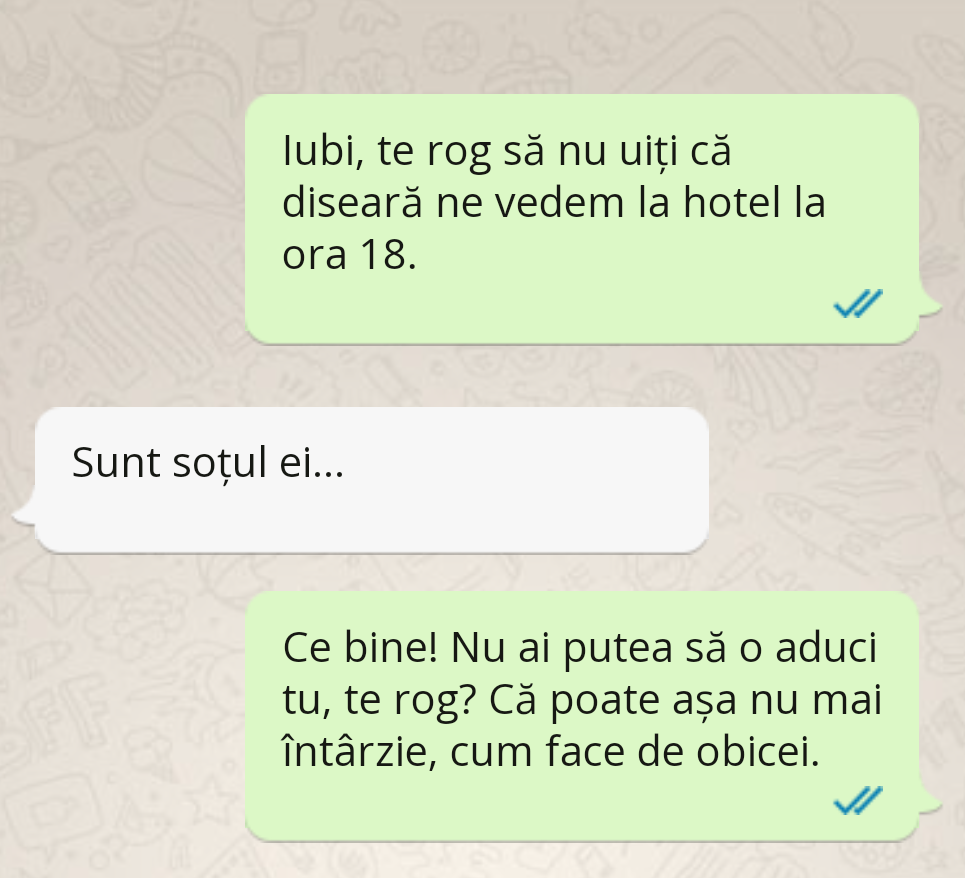Click the word "hotel" in first message
This screenshot has width=965, height=878.
pyautogui.click(x=731, y=202)
